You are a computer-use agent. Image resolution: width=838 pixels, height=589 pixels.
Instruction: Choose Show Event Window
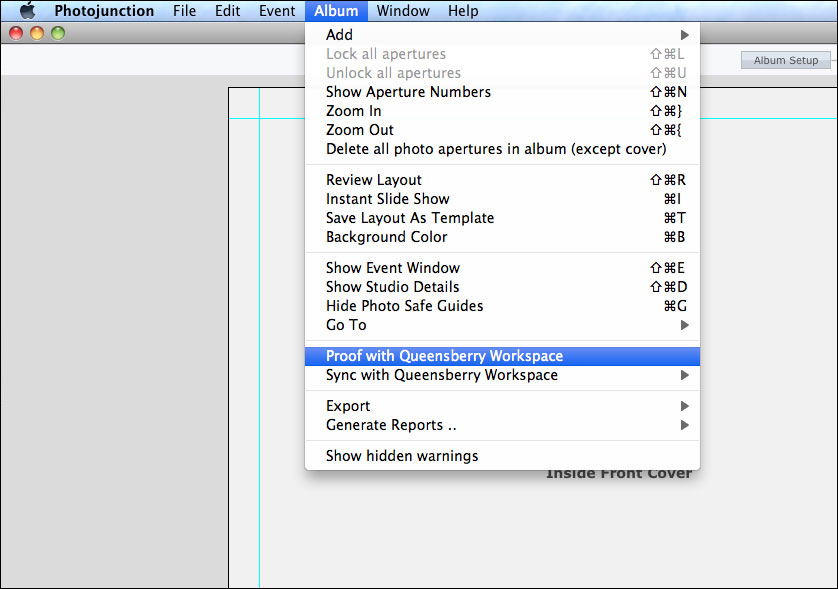tap(502, 268)
